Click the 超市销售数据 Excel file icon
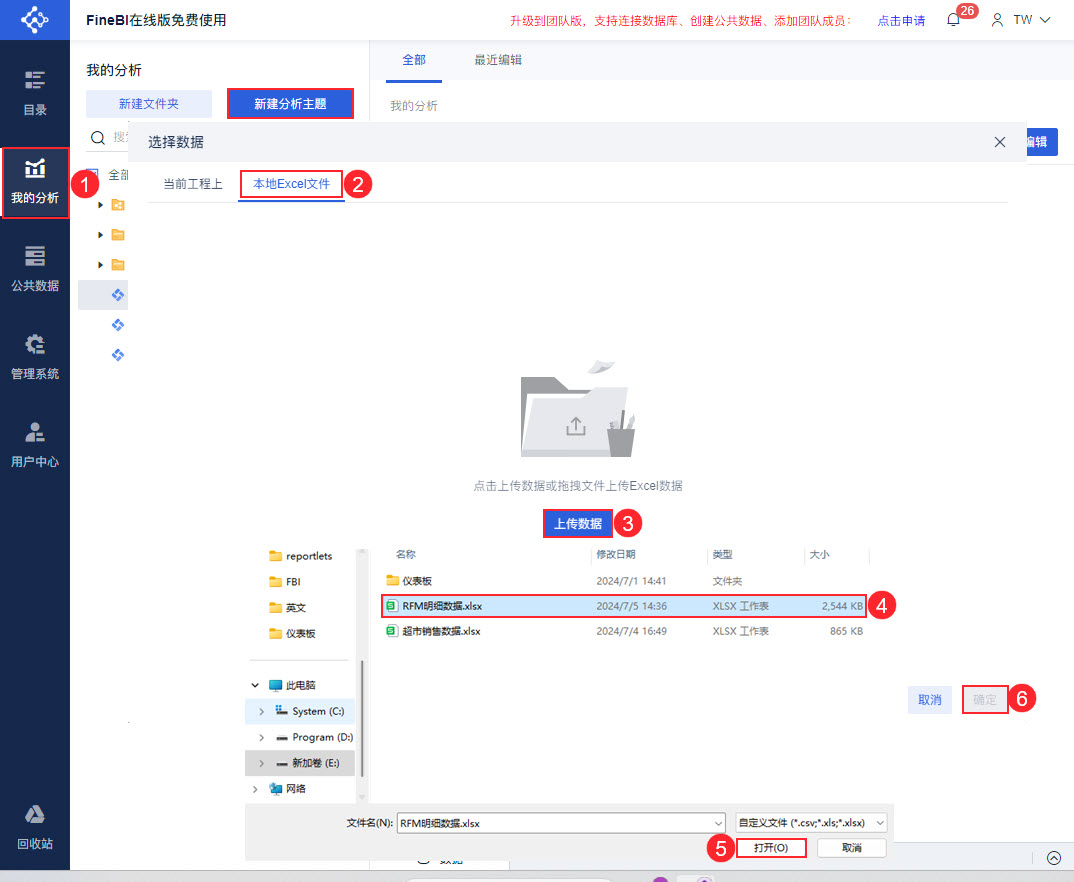The width and height of the screenshot is (1074, 882). coord(391,631)
